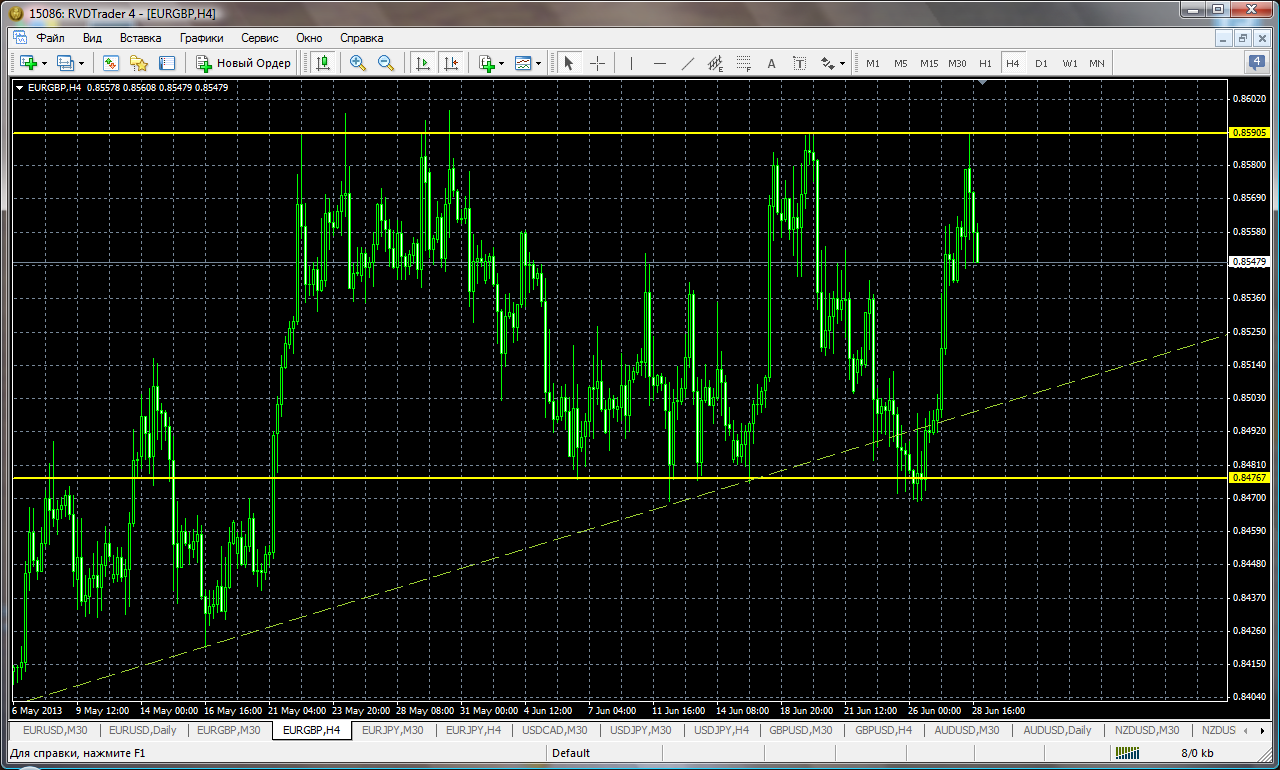Click the chart shift triangle marker atop chart
Viewport: 1280px width, 770px height.
(x=984, y=82)
